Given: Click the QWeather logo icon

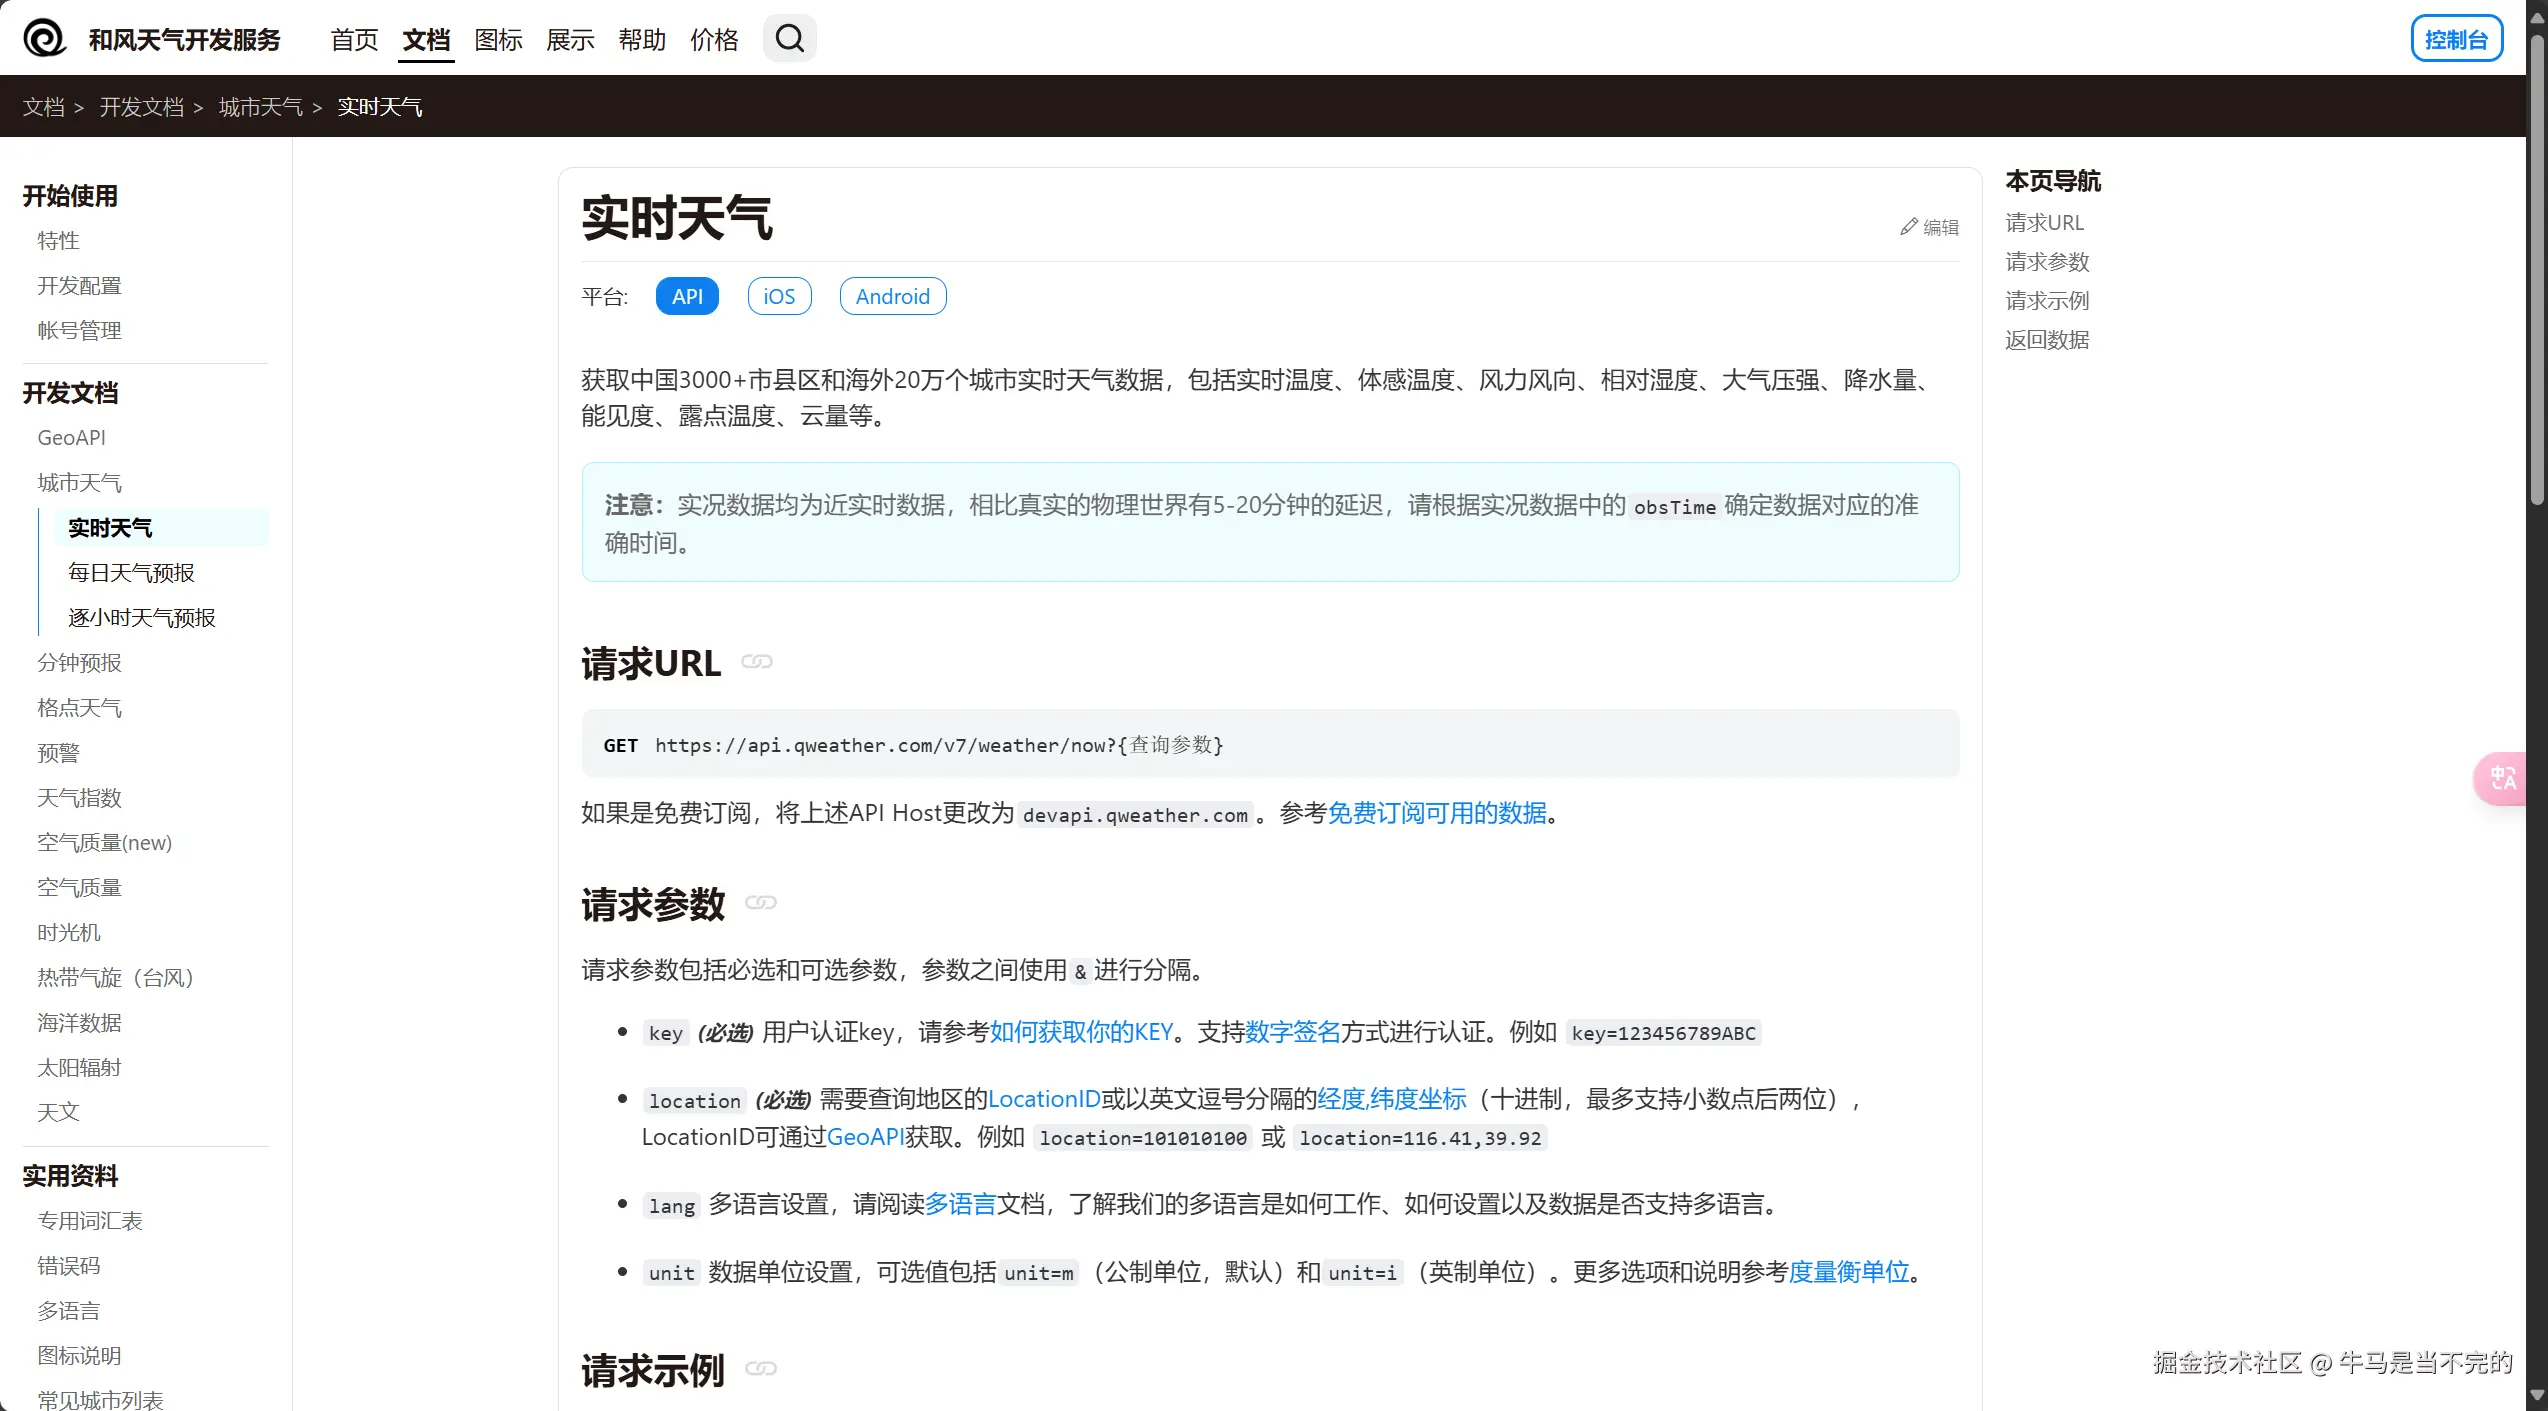Looking at the screenshot, I should [x=44, y=39].
